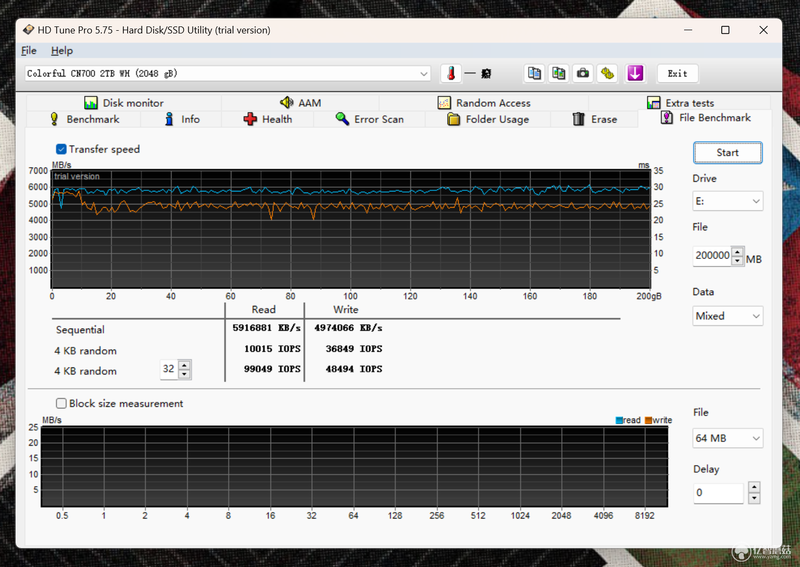Click the Read column header
The width and height of the screenshot is (800, 567).
264,309
